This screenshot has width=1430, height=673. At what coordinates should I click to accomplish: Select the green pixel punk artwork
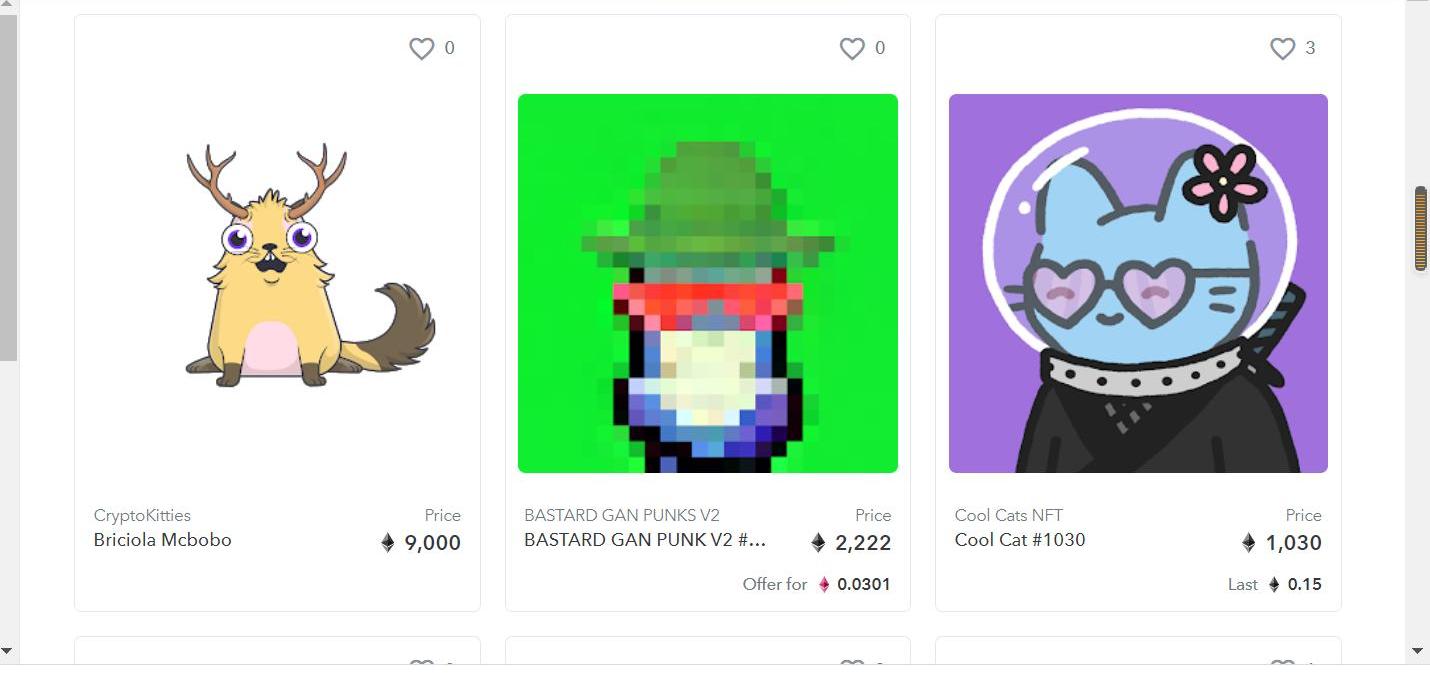point(708,283)
